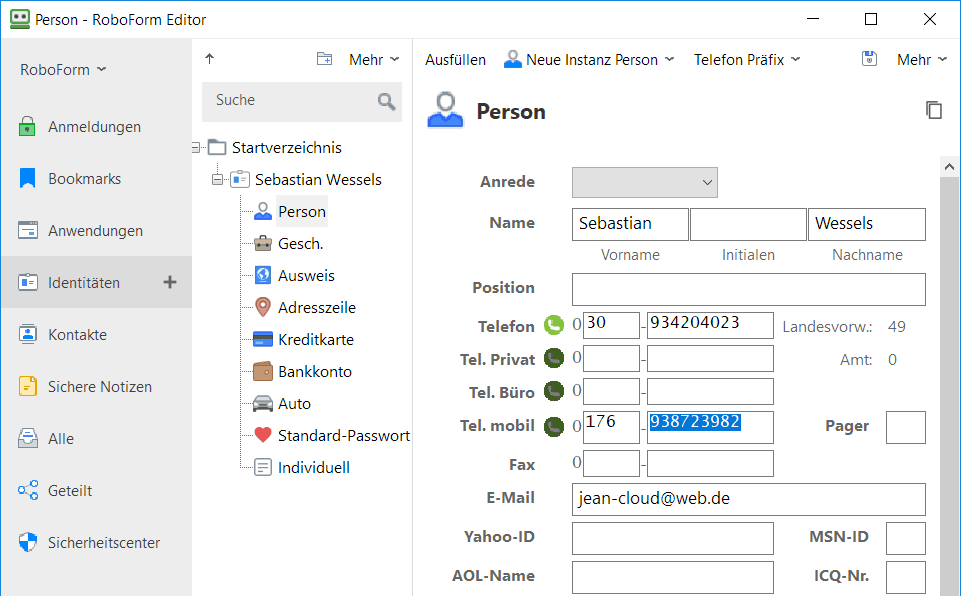This screenshot has width=961, height=596.
Task: Click the Pager input field
Action: (906, 427)
